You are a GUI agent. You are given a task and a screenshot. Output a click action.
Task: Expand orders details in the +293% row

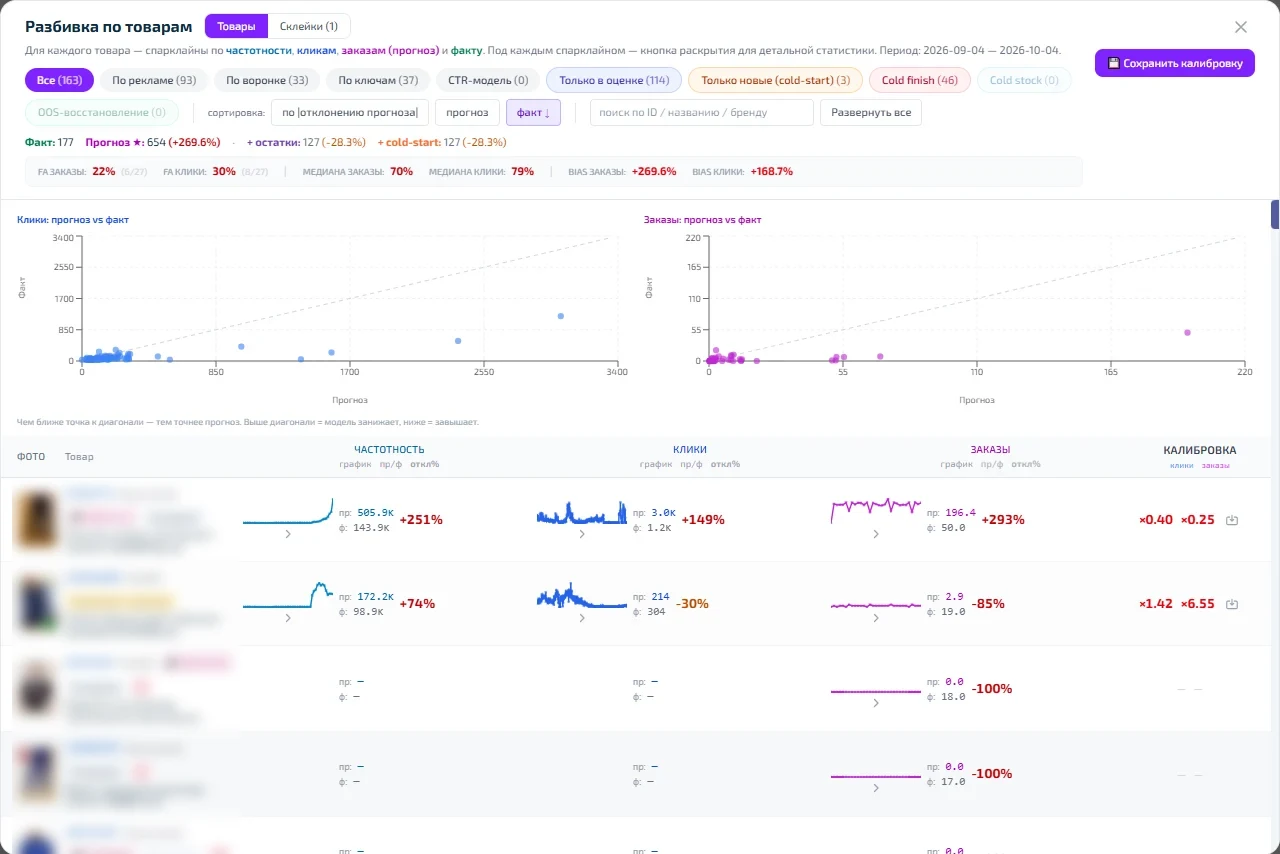coord(876,535)
